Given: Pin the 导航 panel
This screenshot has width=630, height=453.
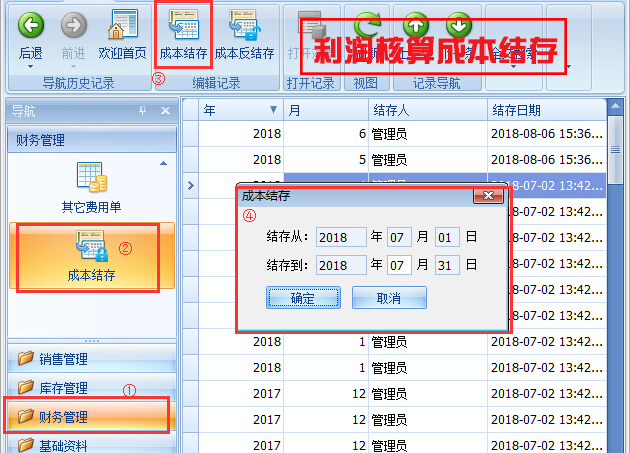Looking at the screenshot, I should point(142,110).
